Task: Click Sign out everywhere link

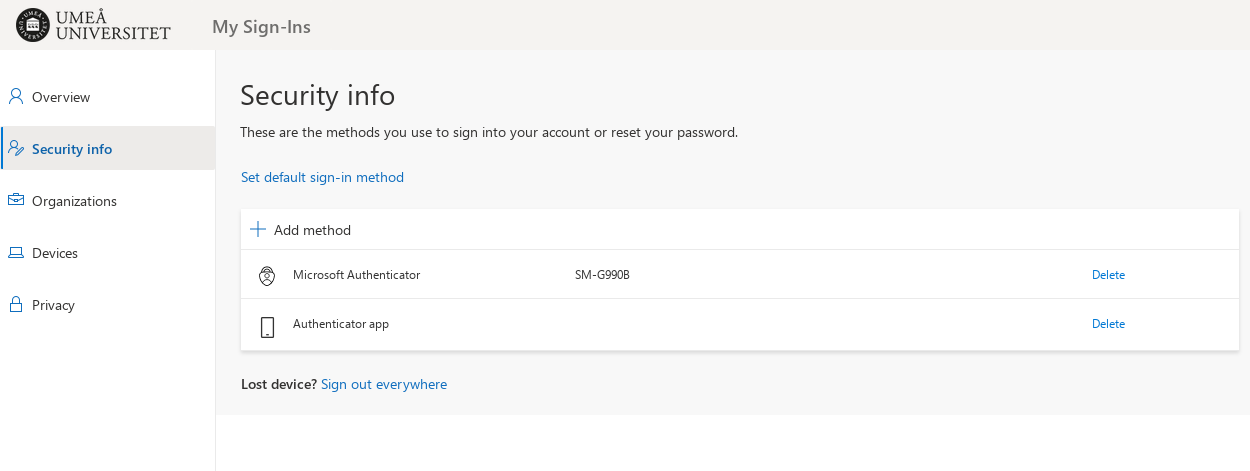Action: point(384,384)
